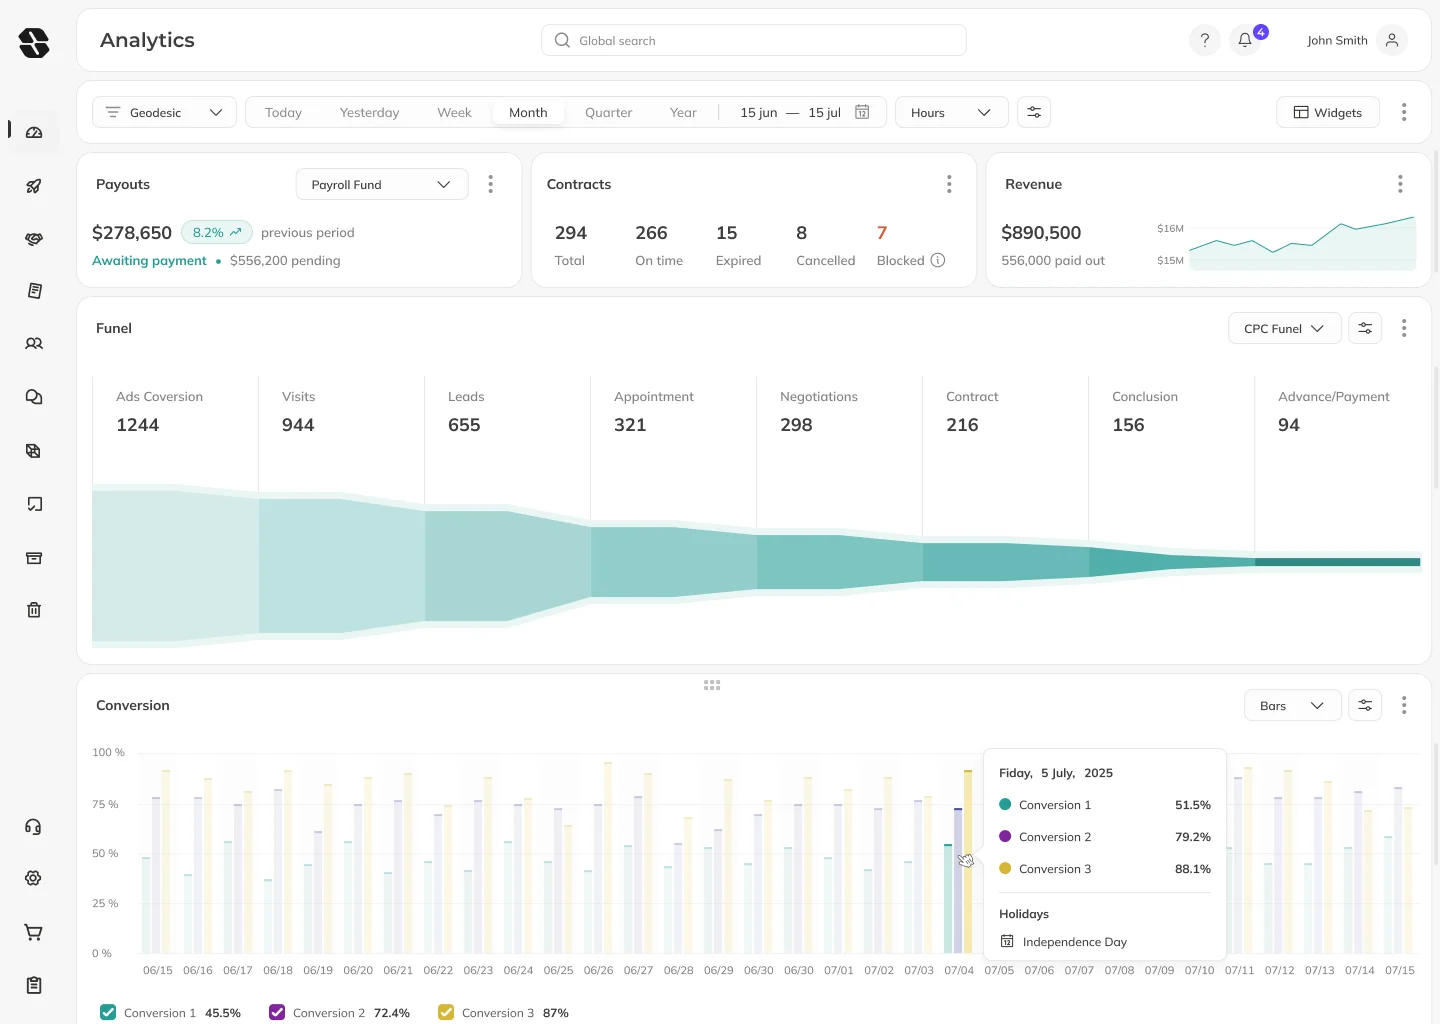The height and width of the screenshot is (1024, 1440).
Task: Open the Dashboard analytics icon in sidebar
Action: pyautogui.click(x=34, y=130)
